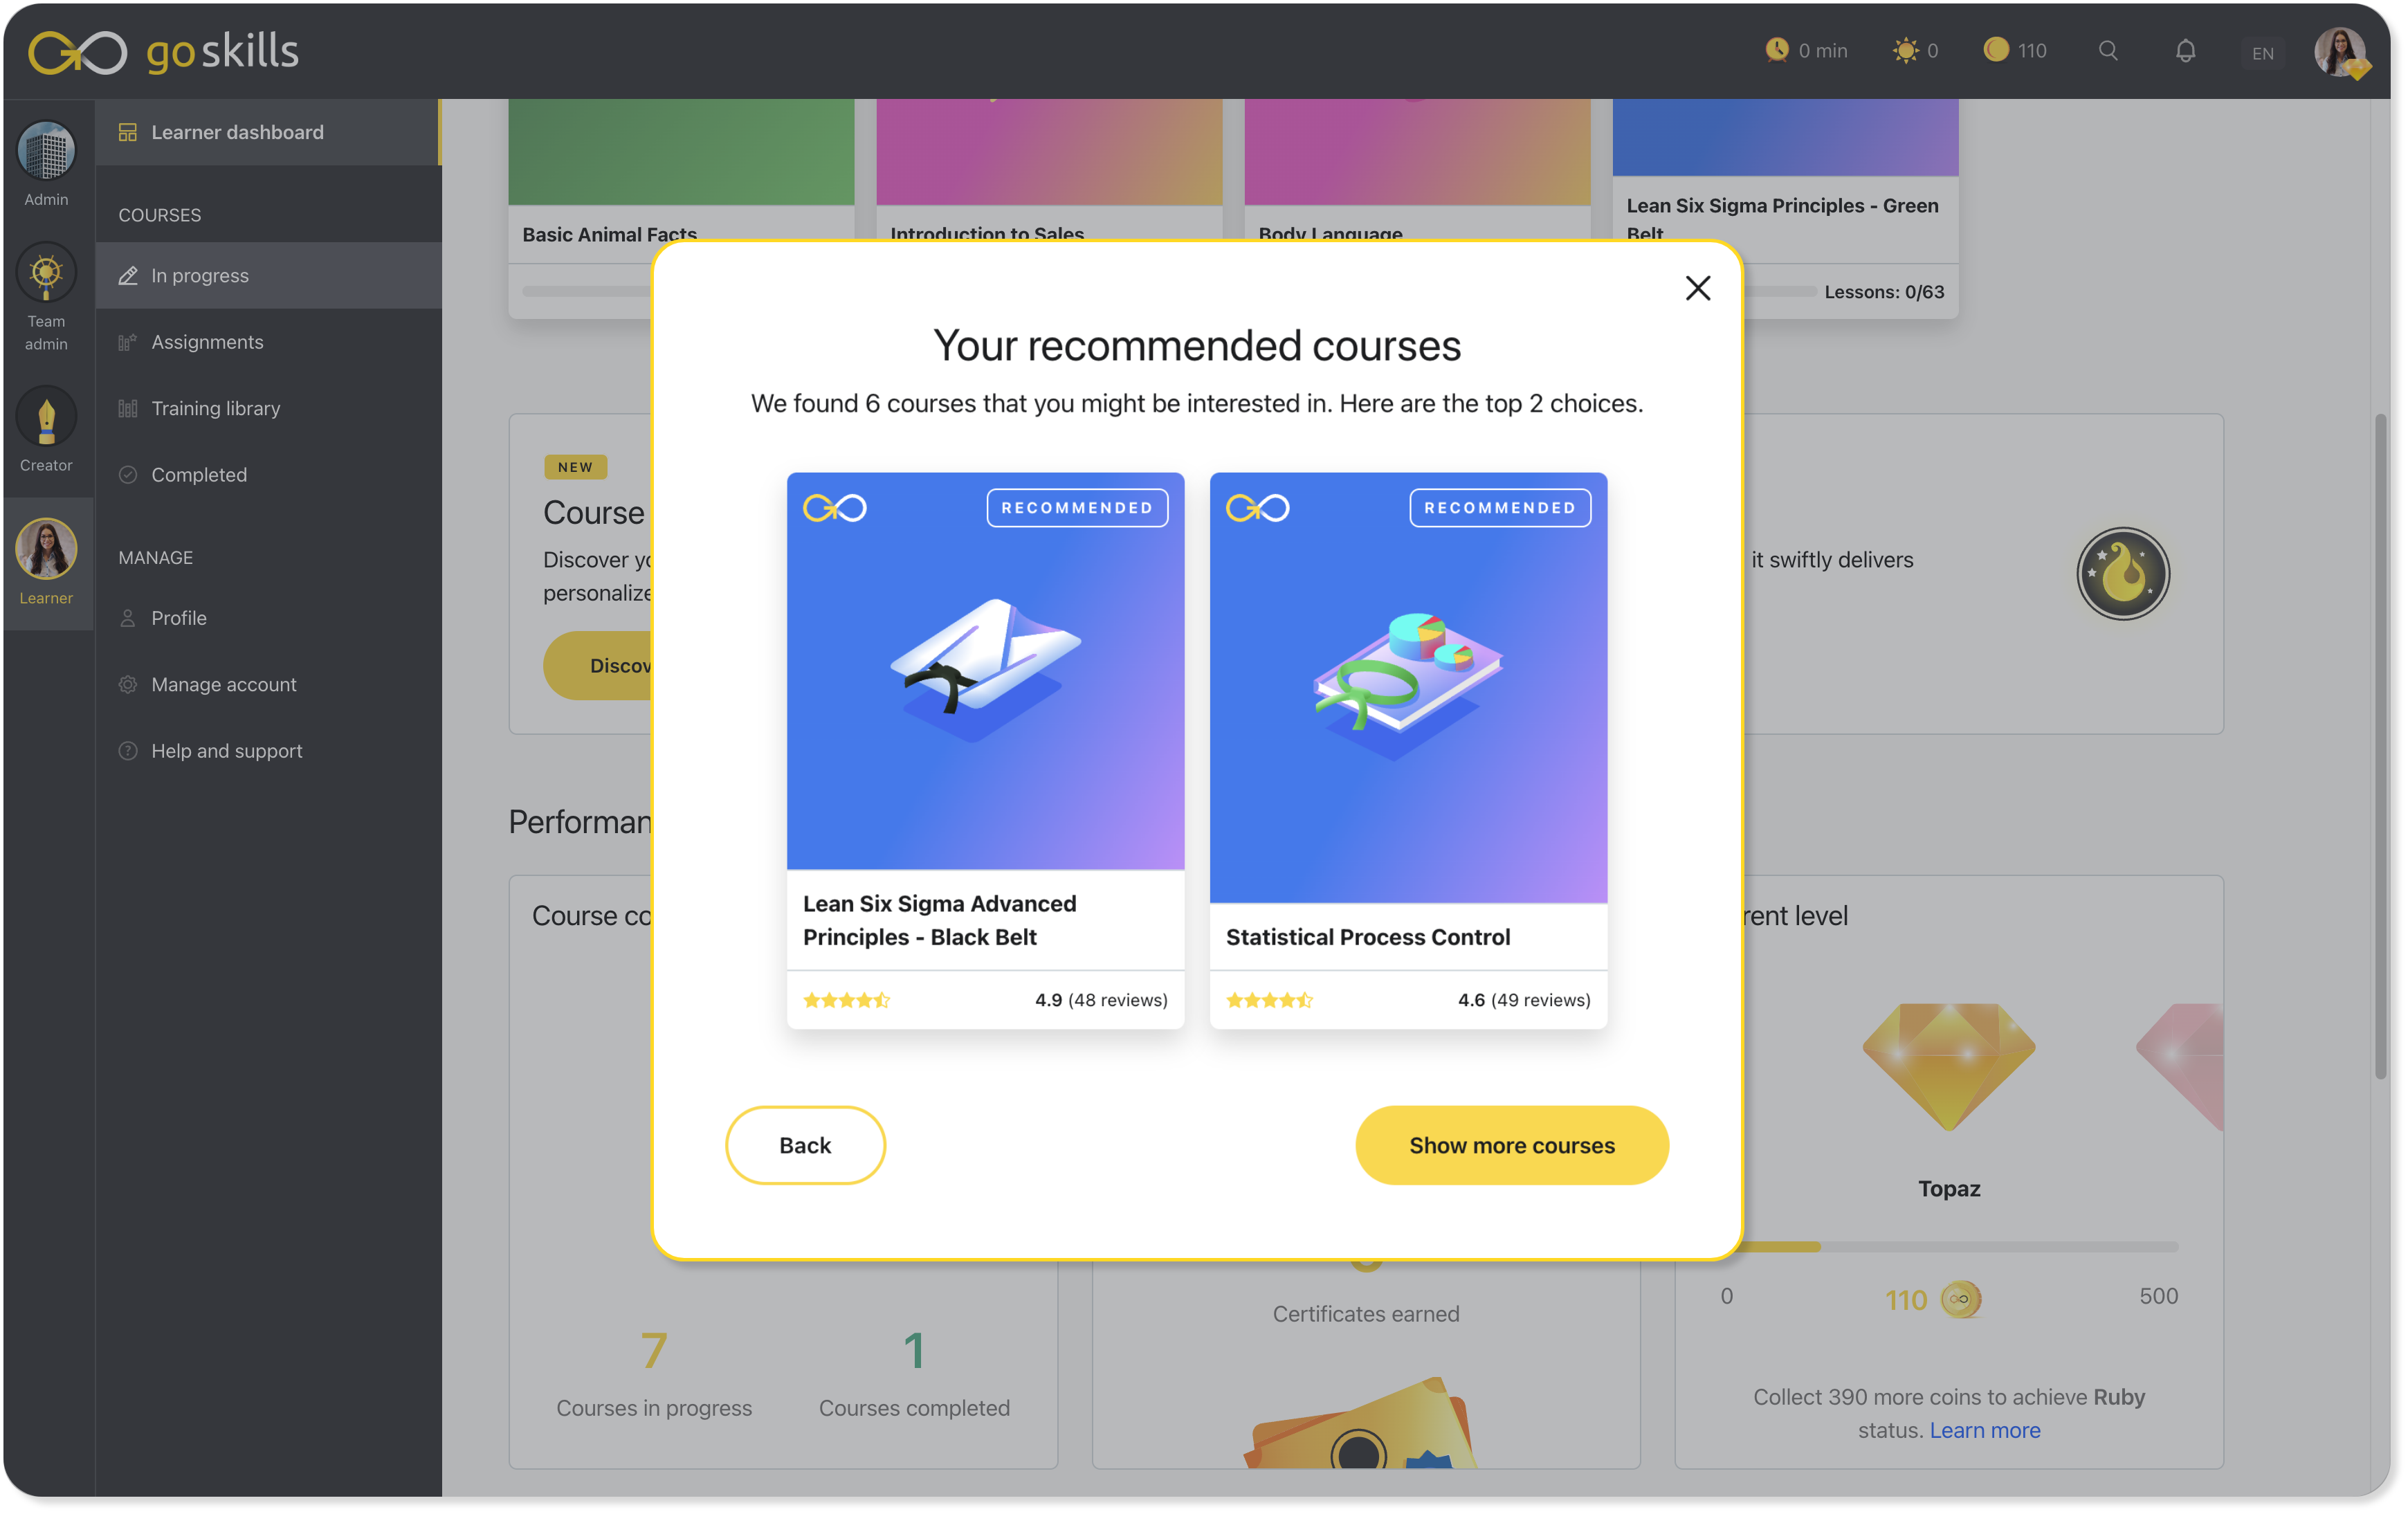Click the Back button in modal
2408x1514 pixels.
pyautogui.click(x=805, y=1144)
